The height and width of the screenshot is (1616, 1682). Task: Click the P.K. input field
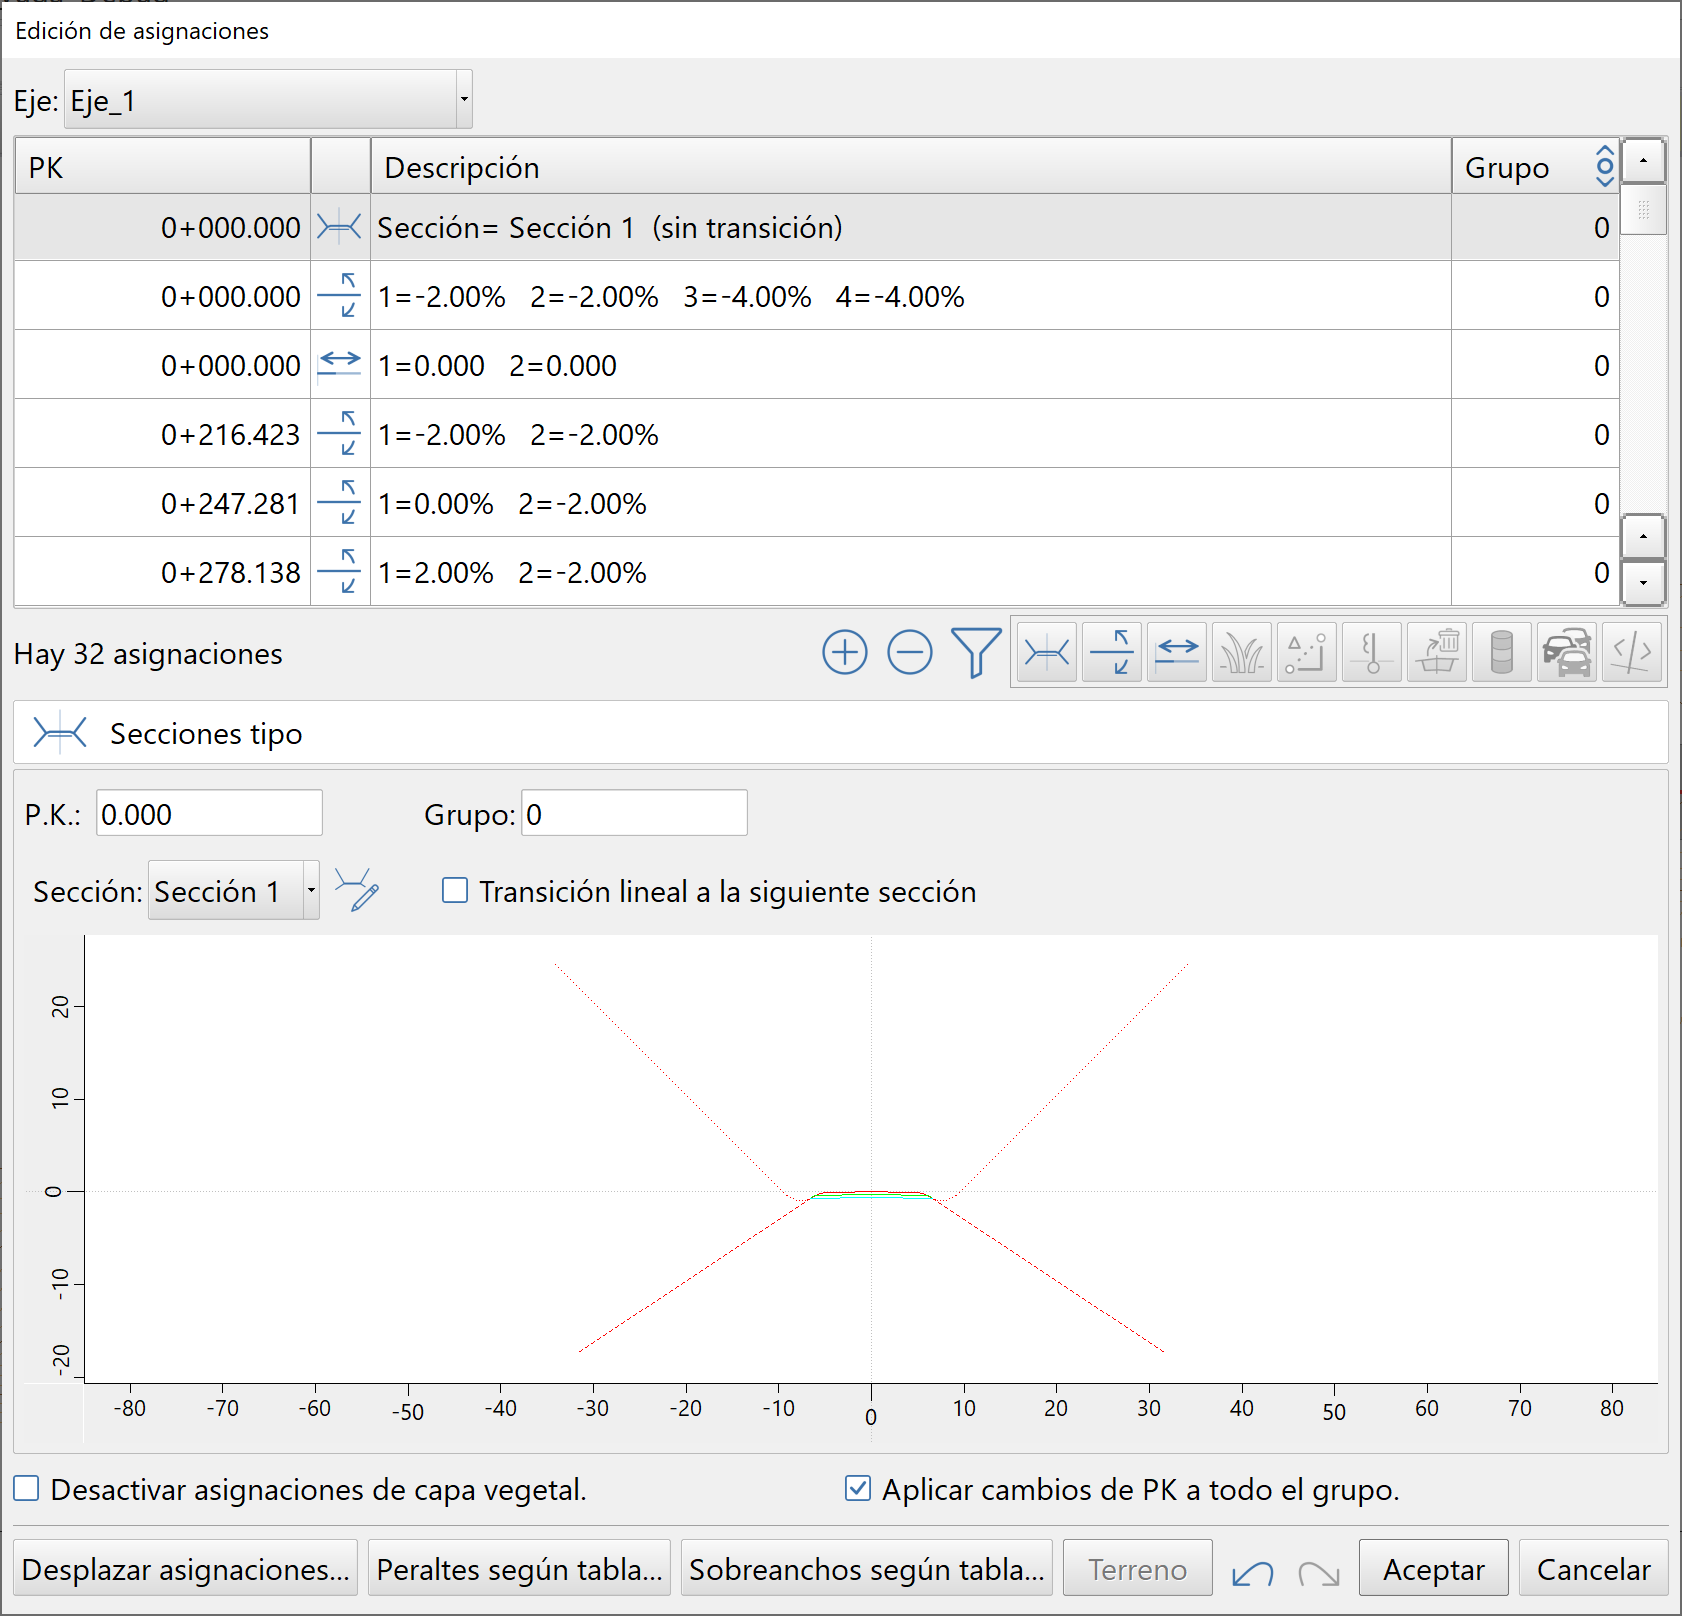pyautogui.click(x=209, y=814)
